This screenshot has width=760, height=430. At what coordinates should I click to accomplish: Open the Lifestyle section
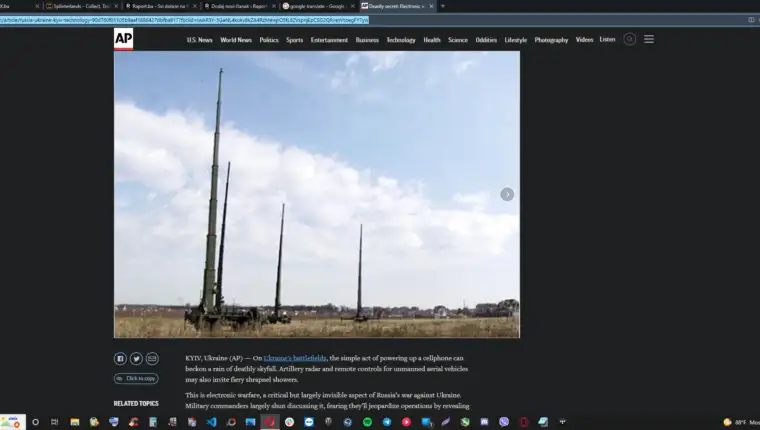(516, 40)
